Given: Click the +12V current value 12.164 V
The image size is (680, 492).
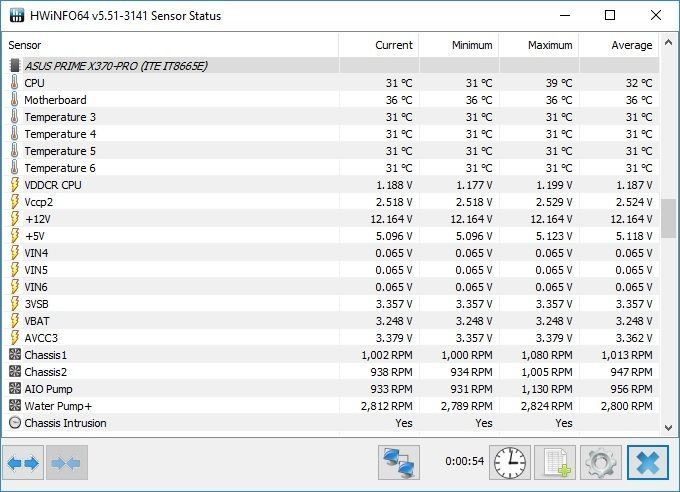Looking at the screenshot, I should pos(391,218).
